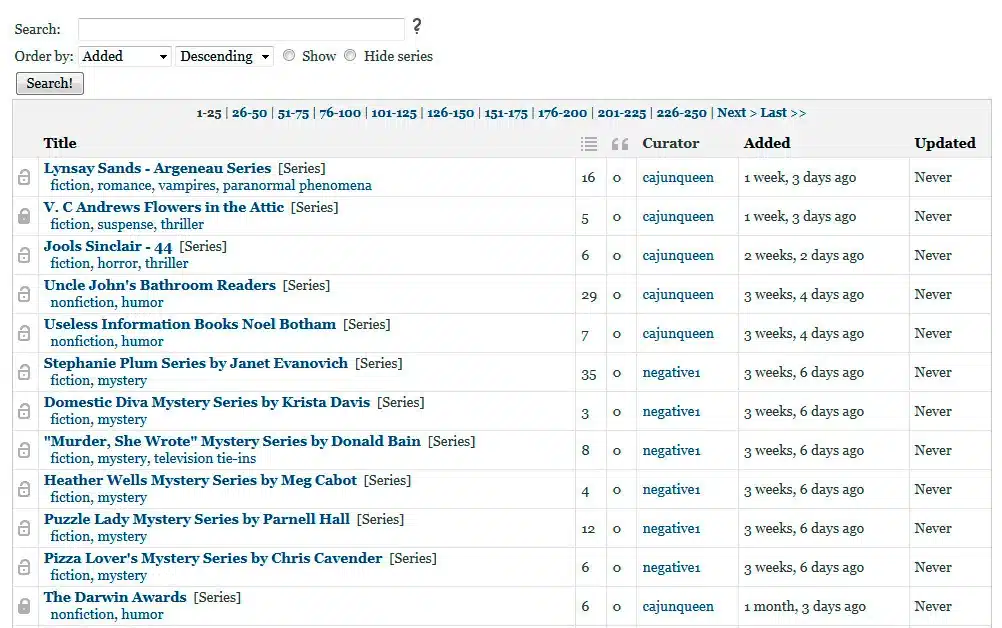1002x628 pixels.
Task: Click the horror tag under Jools Sinclair
Action: (x=117, y=263)
